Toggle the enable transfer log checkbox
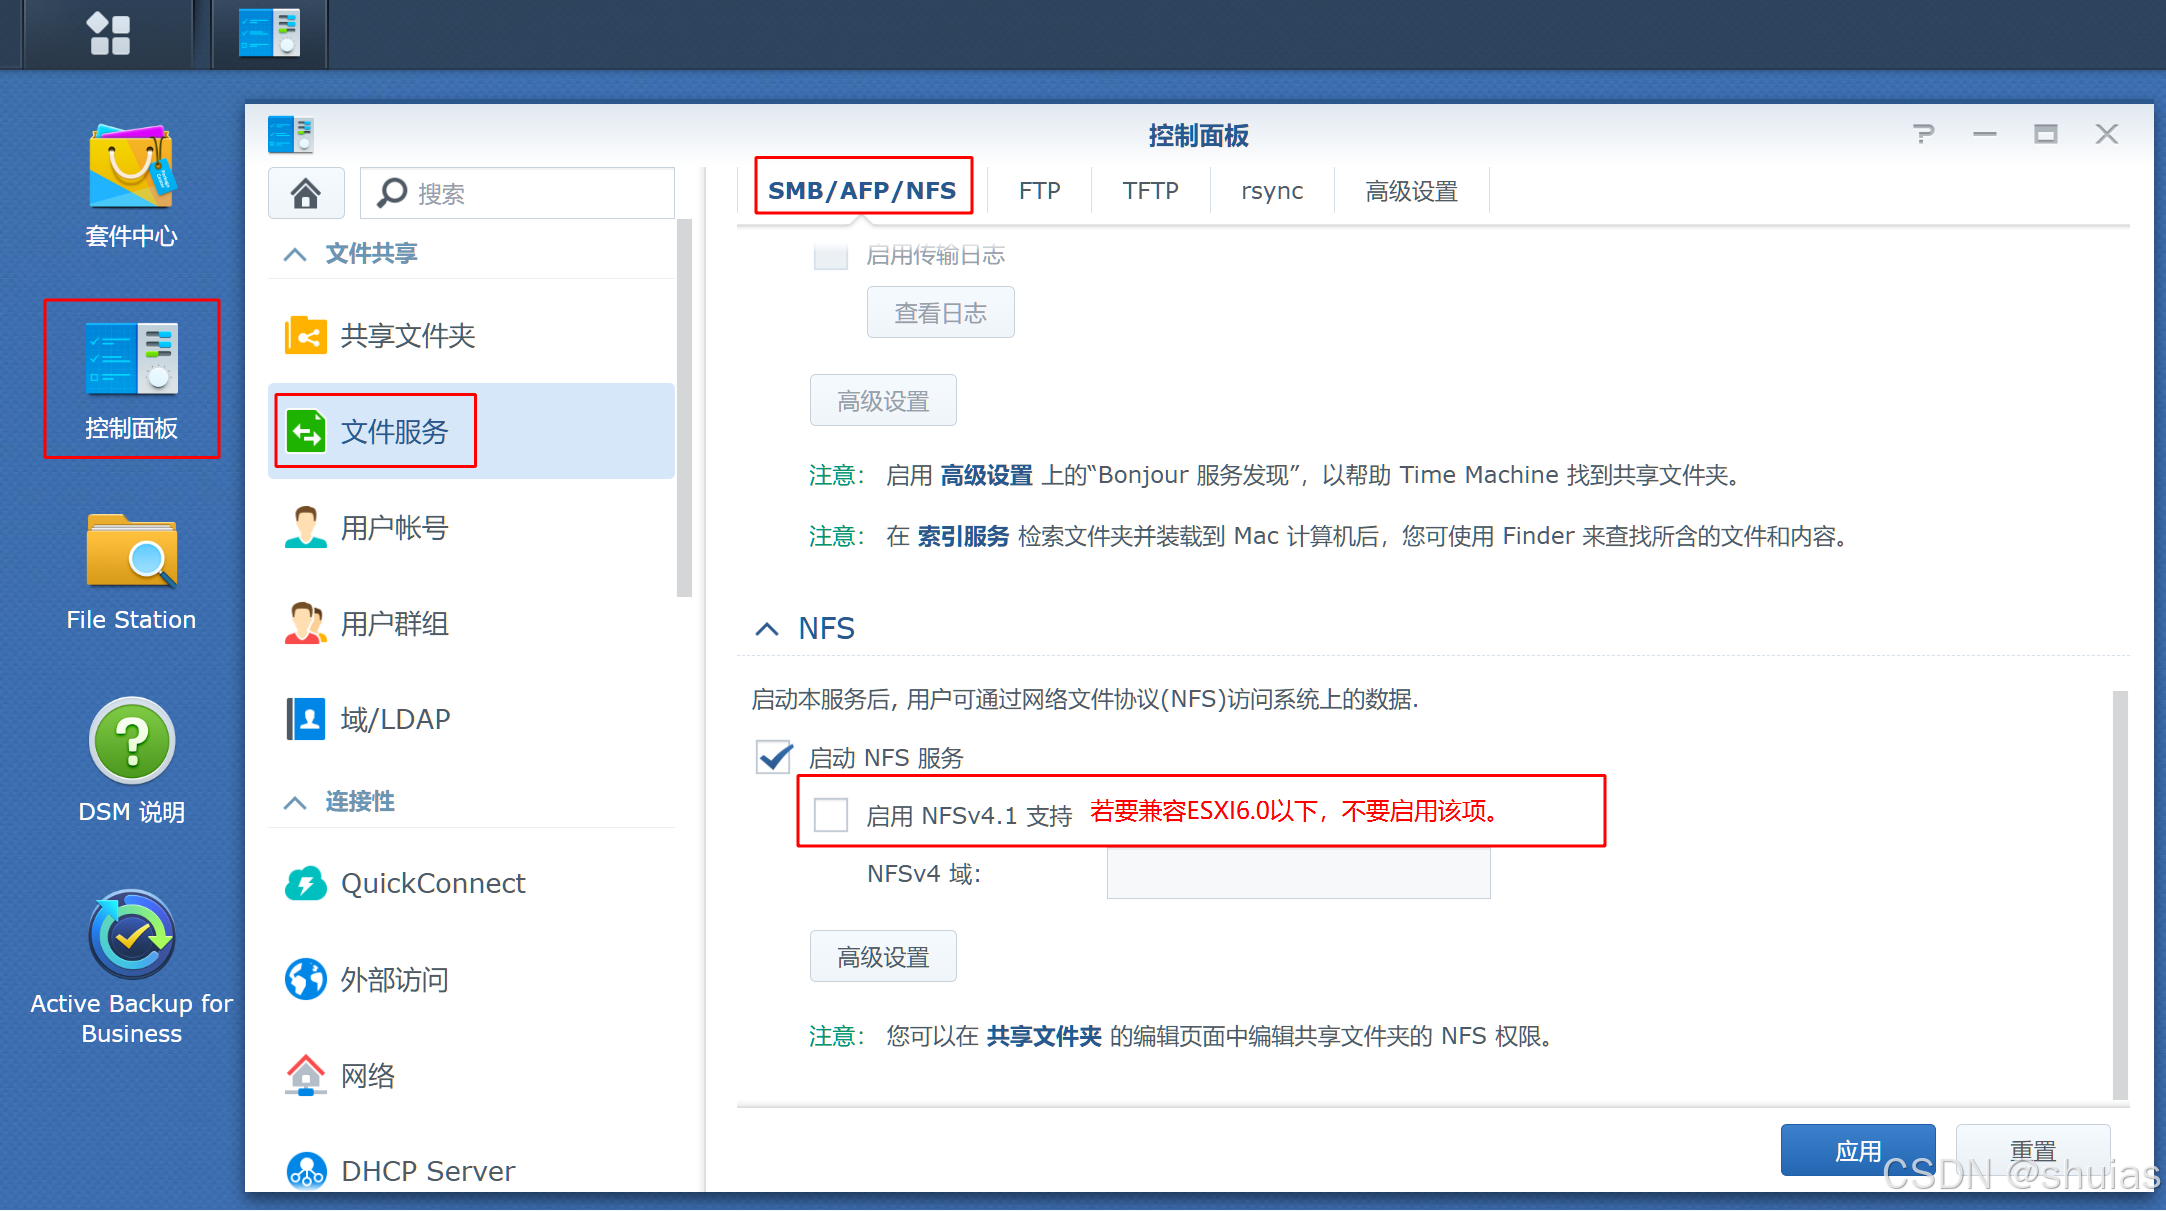This screenshot has height=1211, width=2166. point(831,256)
